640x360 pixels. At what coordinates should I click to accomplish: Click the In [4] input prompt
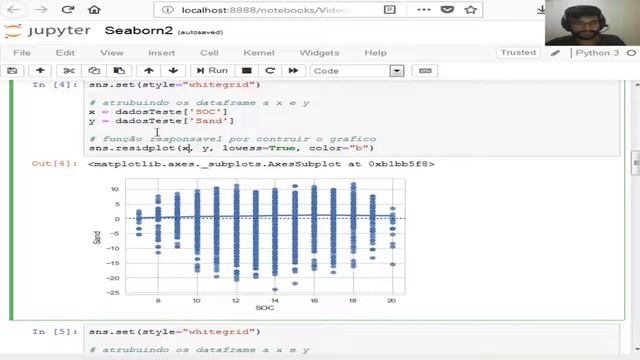tap(55, 84)
